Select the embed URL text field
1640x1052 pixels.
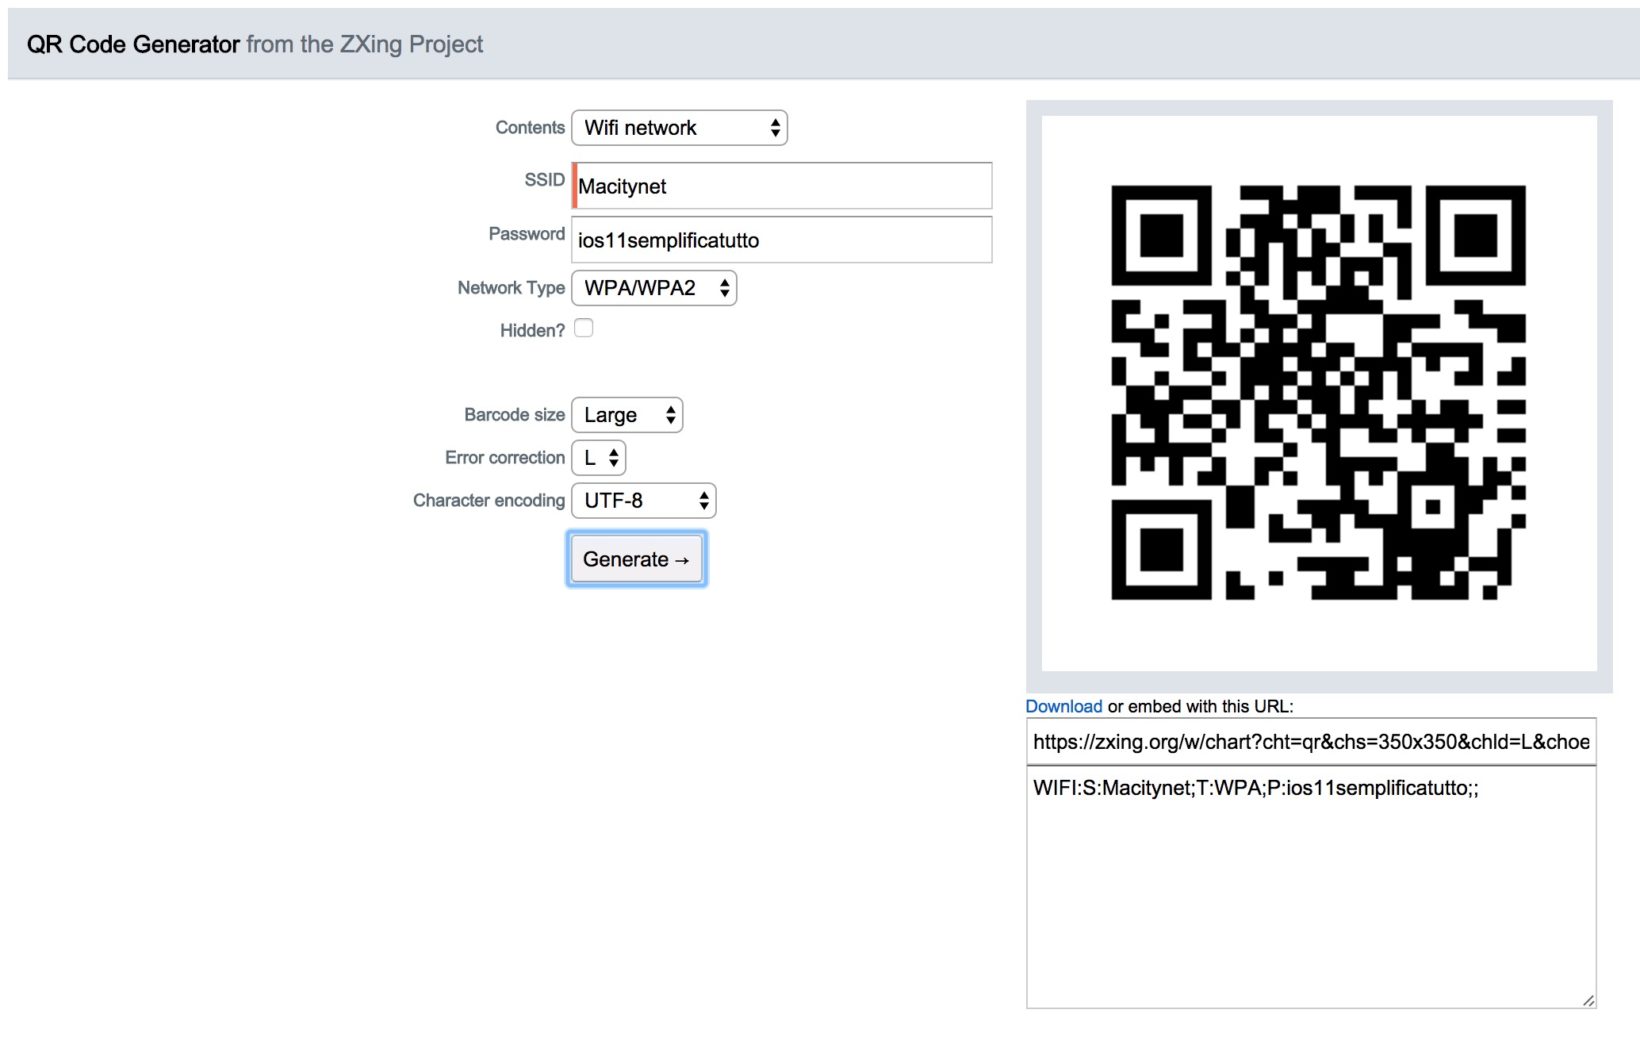[1311, 742]
